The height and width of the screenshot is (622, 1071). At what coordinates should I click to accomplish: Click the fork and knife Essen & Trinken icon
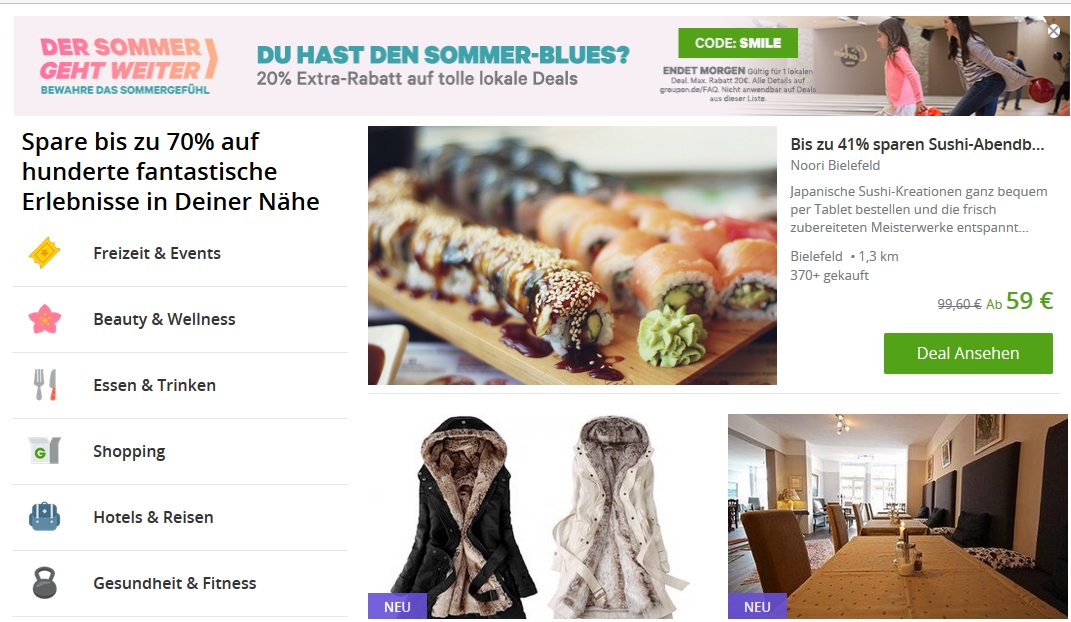[x=44, y=385]
